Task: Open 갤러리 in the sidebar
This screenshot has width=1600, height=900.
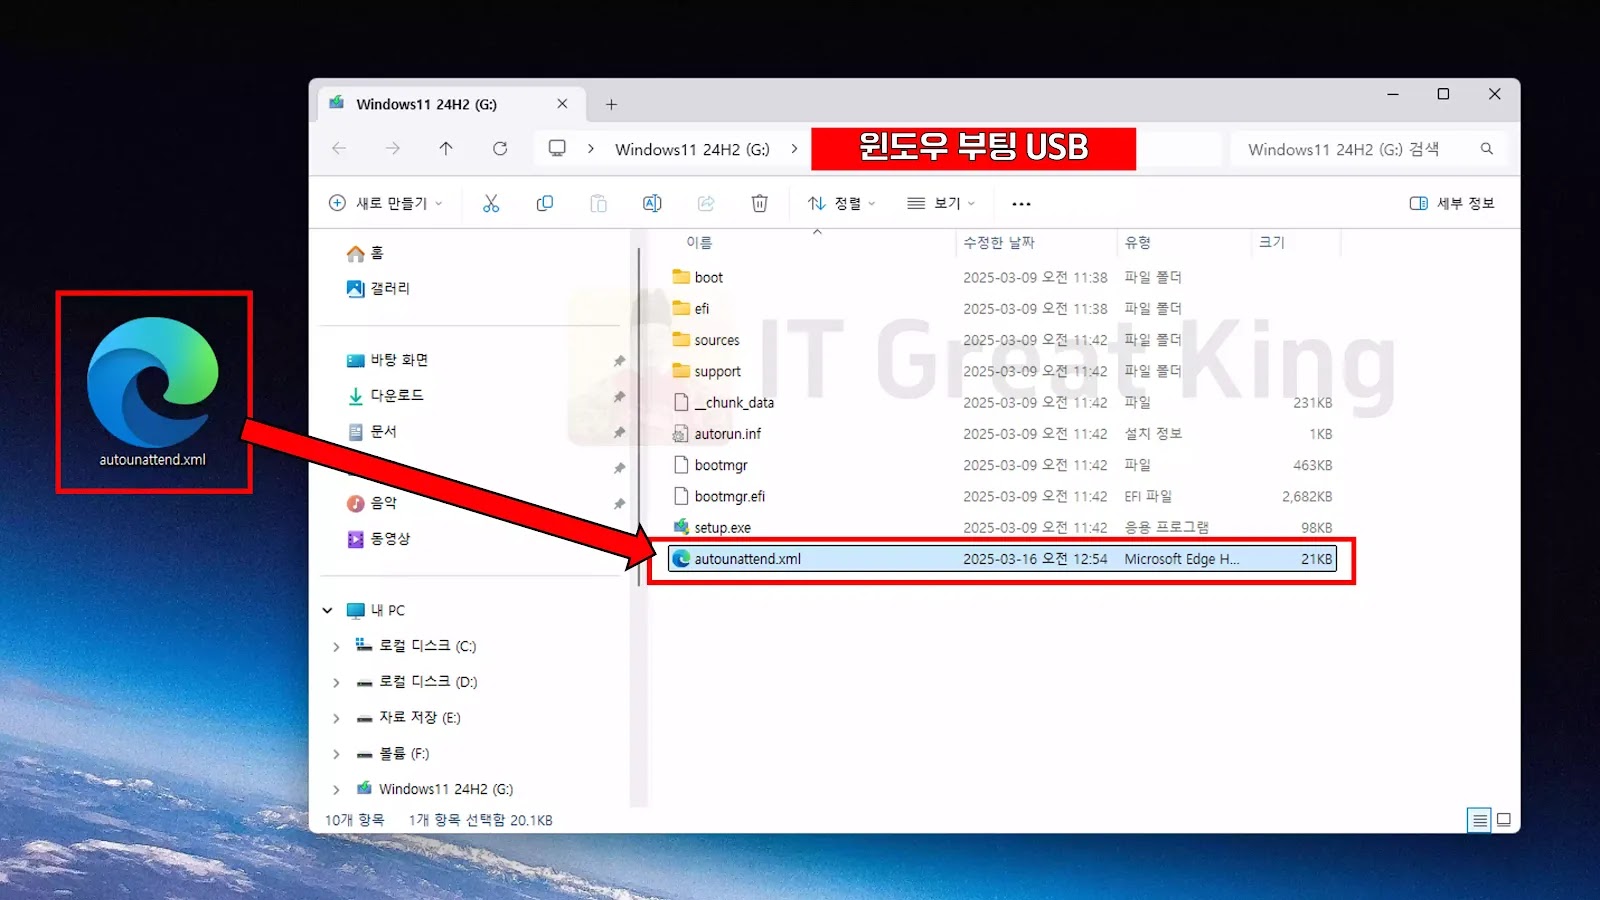Action: [378, 288]
